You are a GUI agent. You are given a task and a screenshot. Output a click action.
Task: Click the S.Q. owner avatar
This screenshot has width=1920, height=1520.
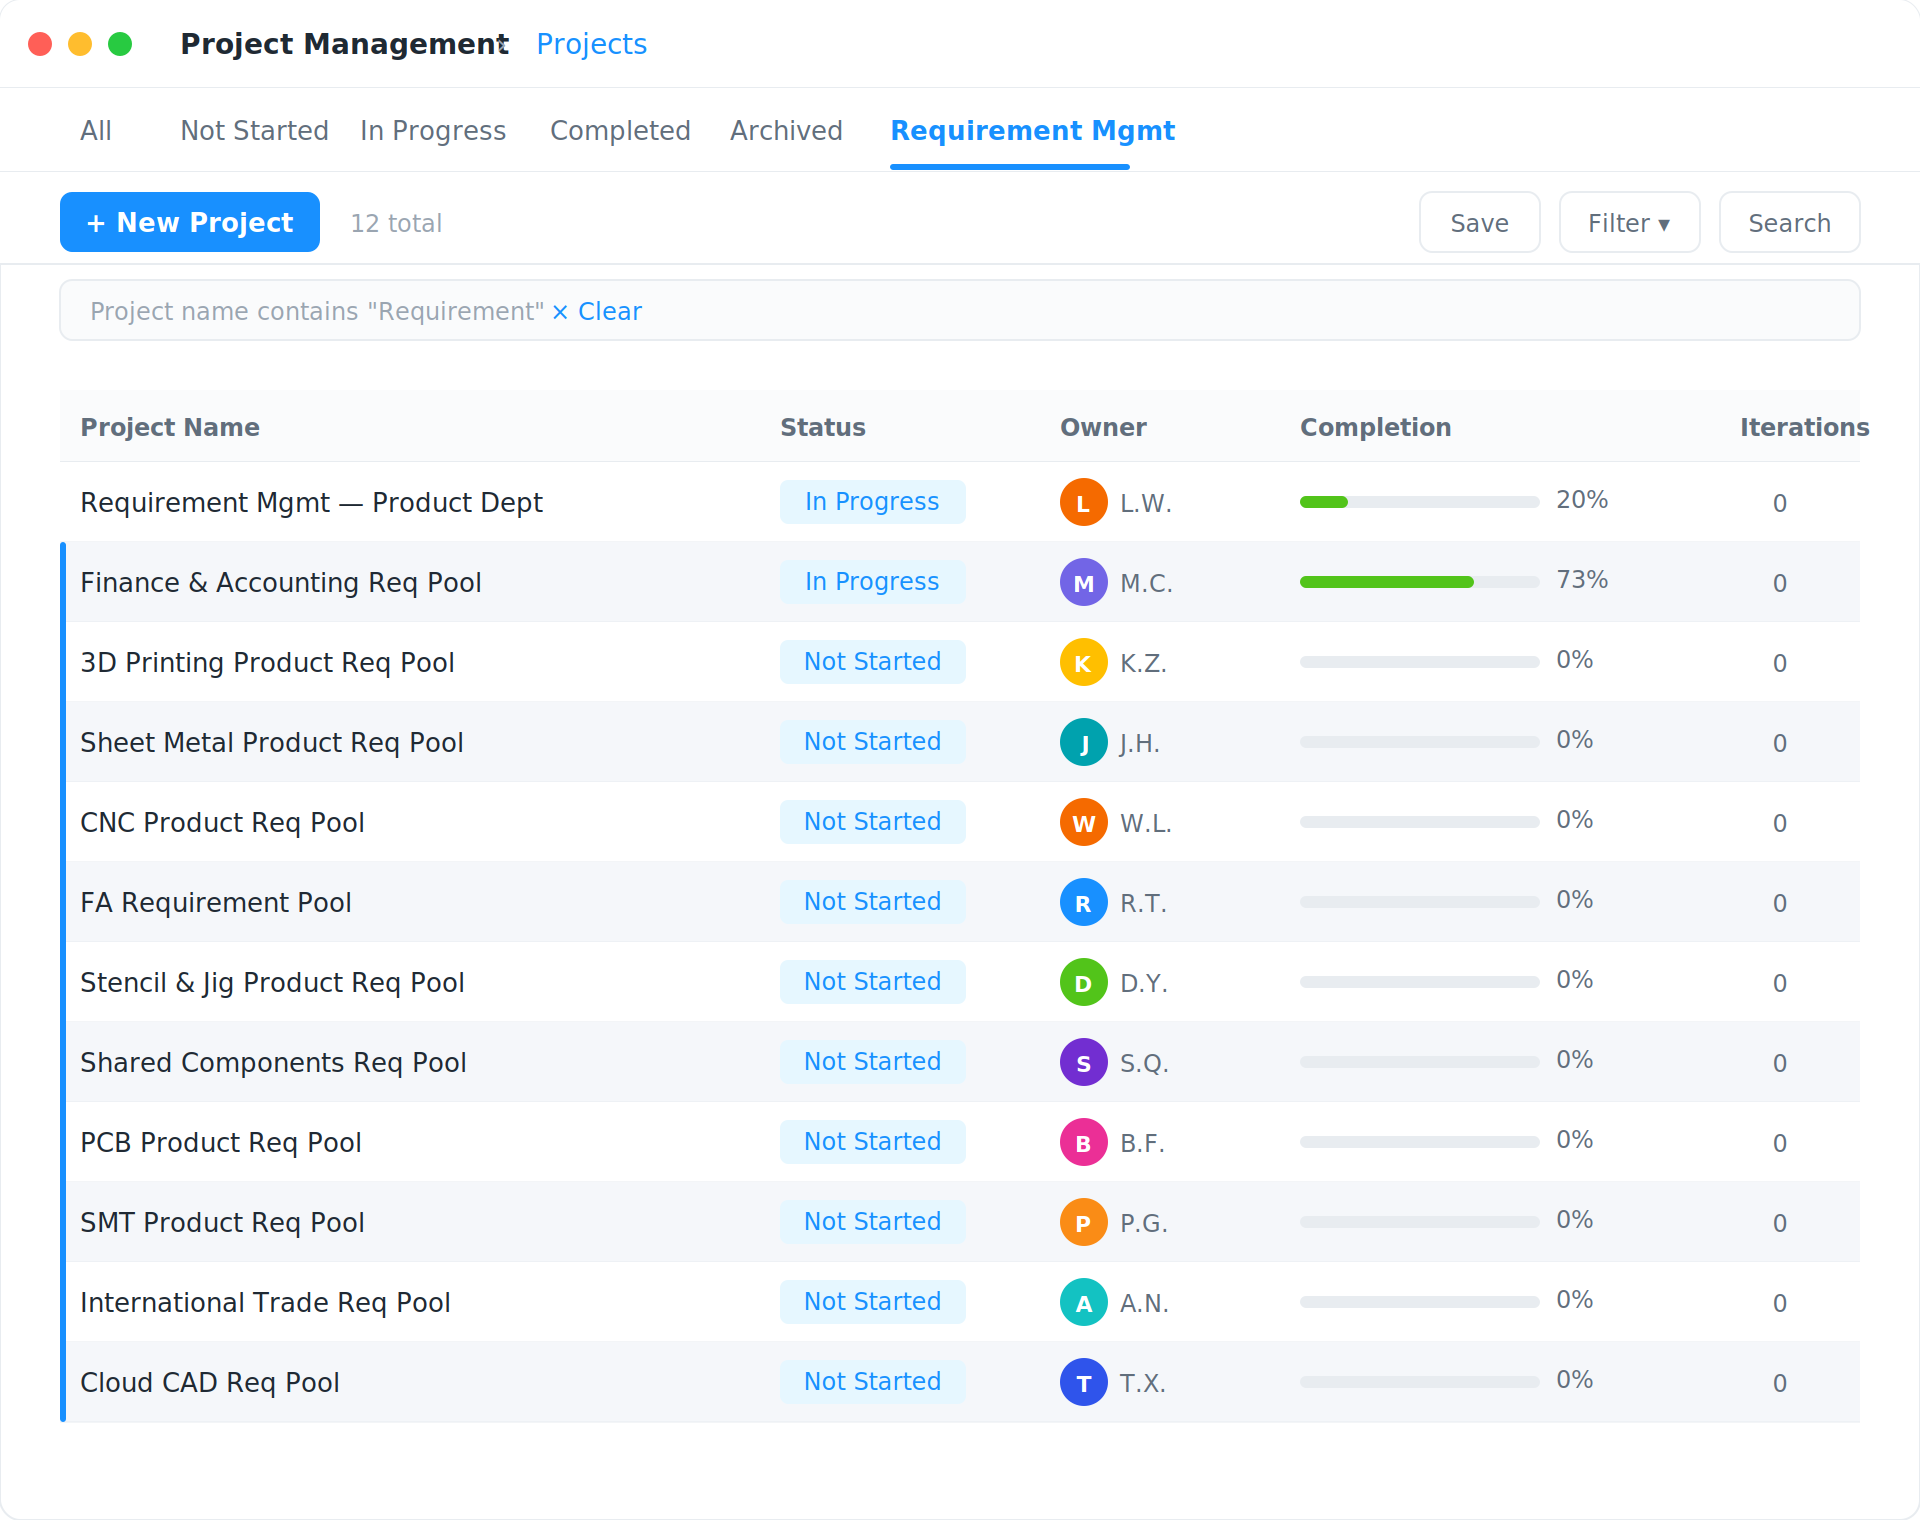coord(1084,1062)
